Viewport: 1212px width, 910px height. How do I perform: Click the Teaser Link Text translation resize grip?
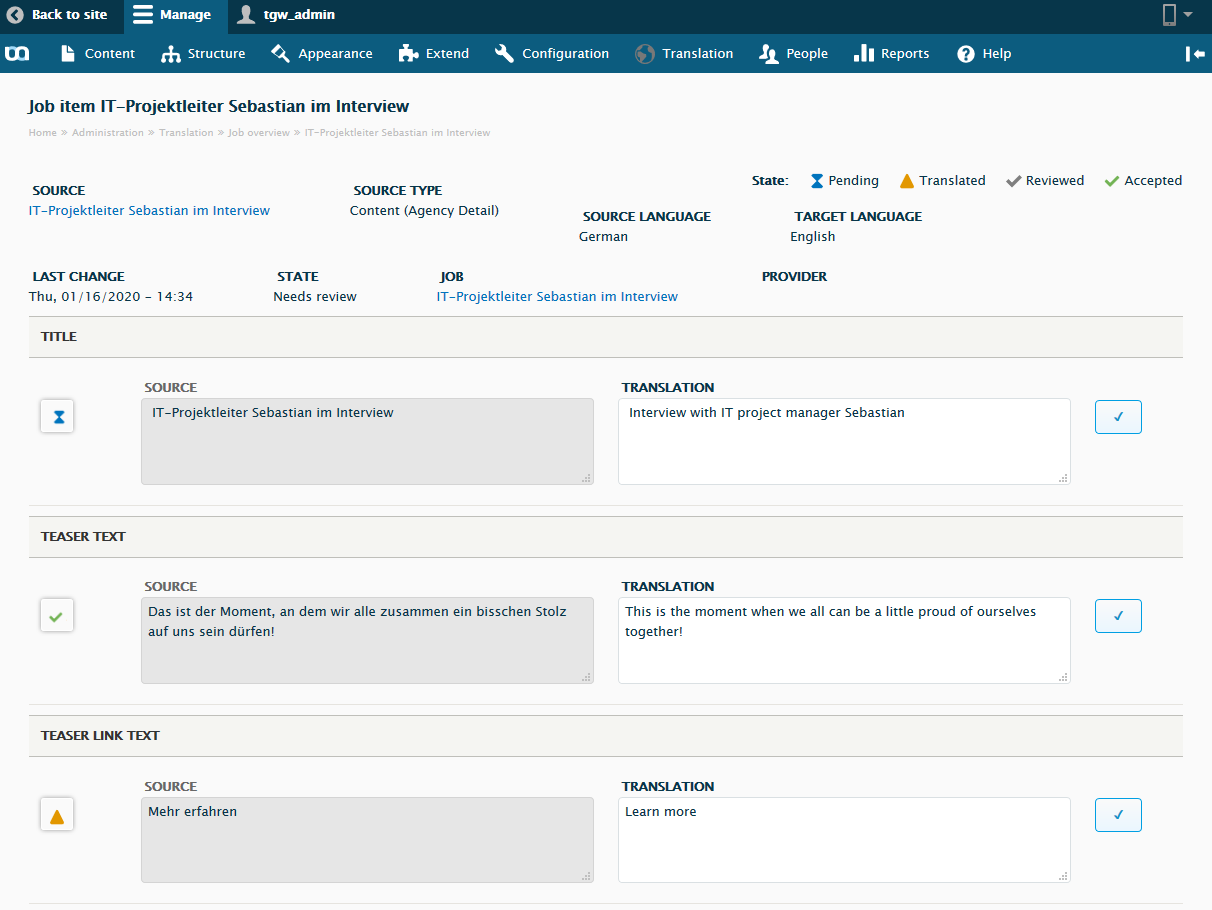pyautogui.click(x=1063, y=876)
